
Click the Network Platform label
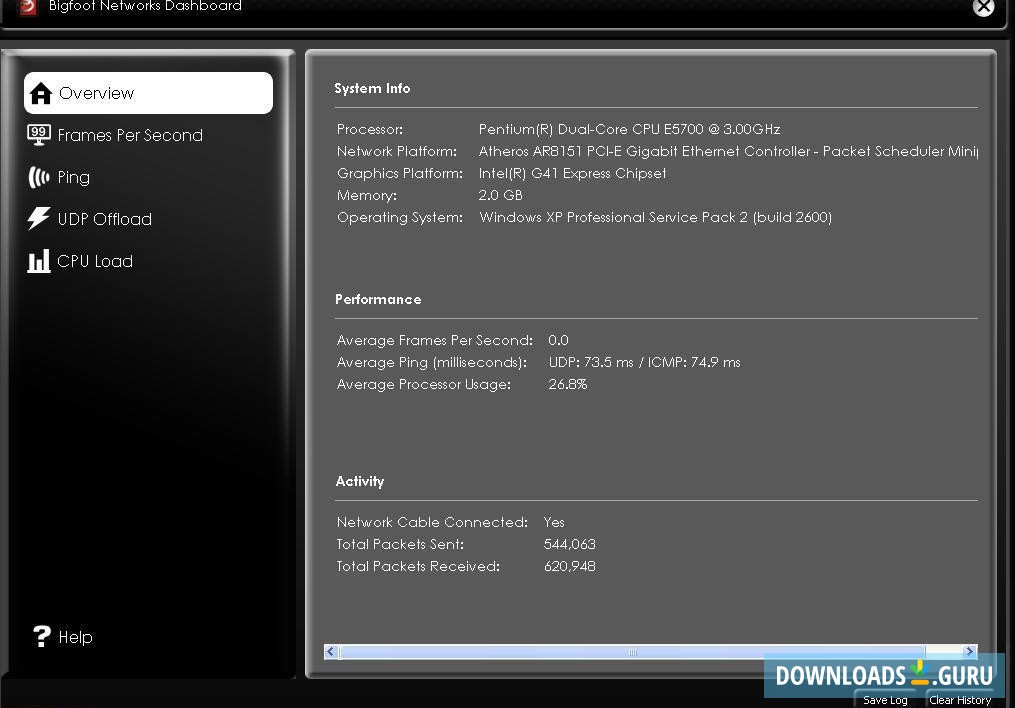point(397,151)
